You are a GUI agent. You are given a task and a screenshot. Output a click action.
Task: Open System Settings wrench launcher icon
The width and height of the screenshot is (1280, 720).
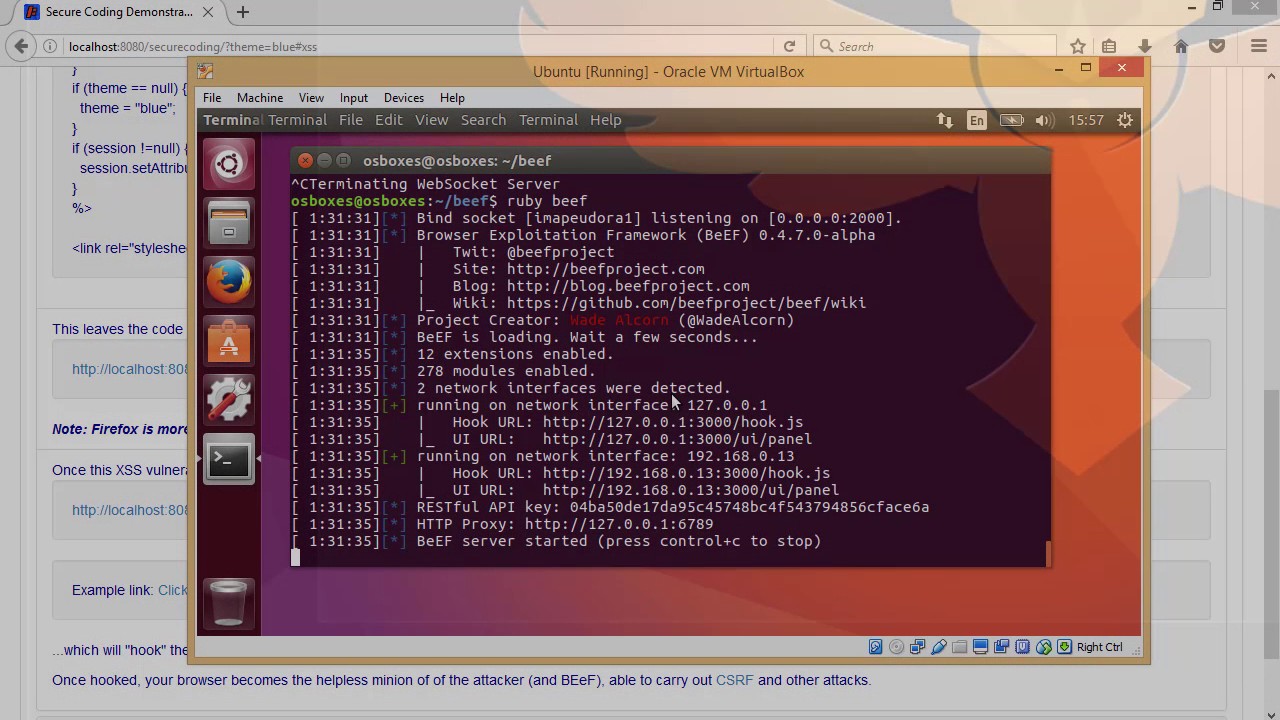(x=229, y=399)
